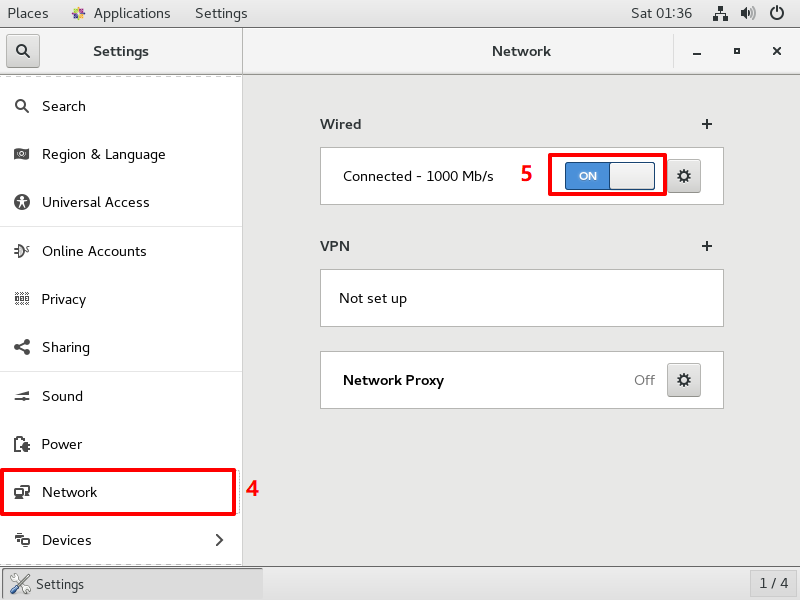Click the power icon in top bar

click(777, 13)
